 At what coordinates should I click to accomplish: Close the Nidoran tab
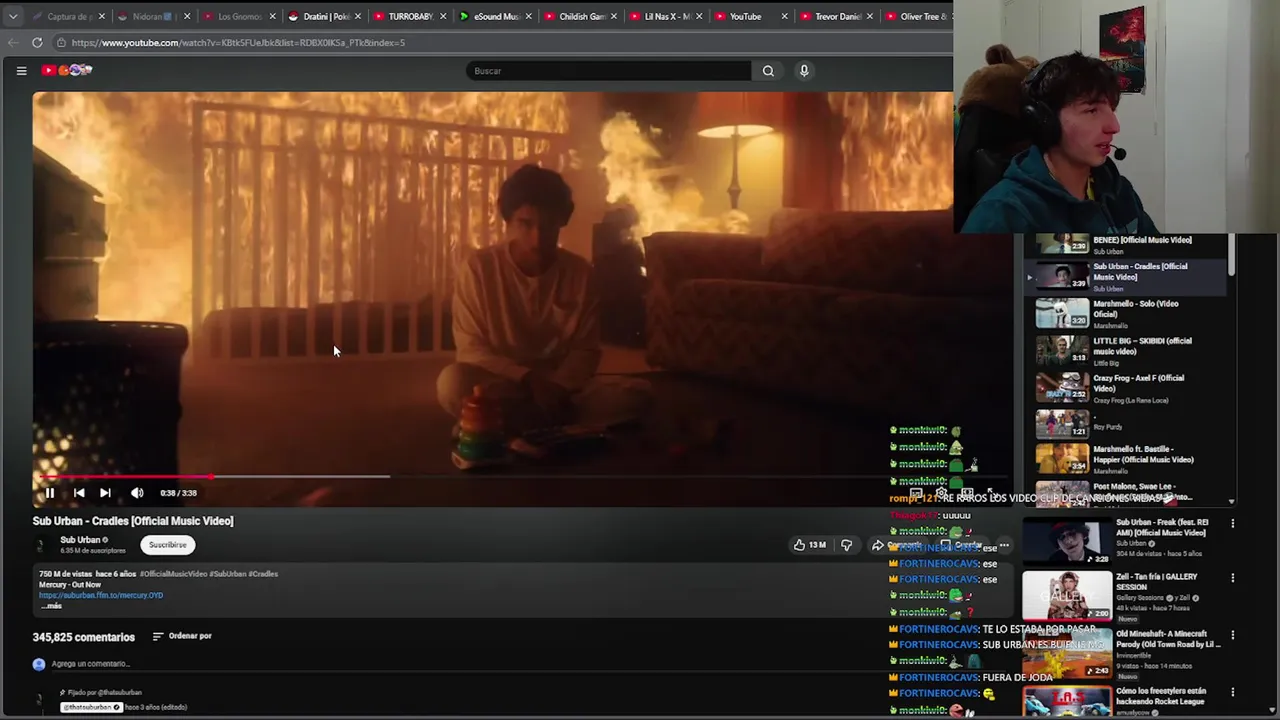186,16
